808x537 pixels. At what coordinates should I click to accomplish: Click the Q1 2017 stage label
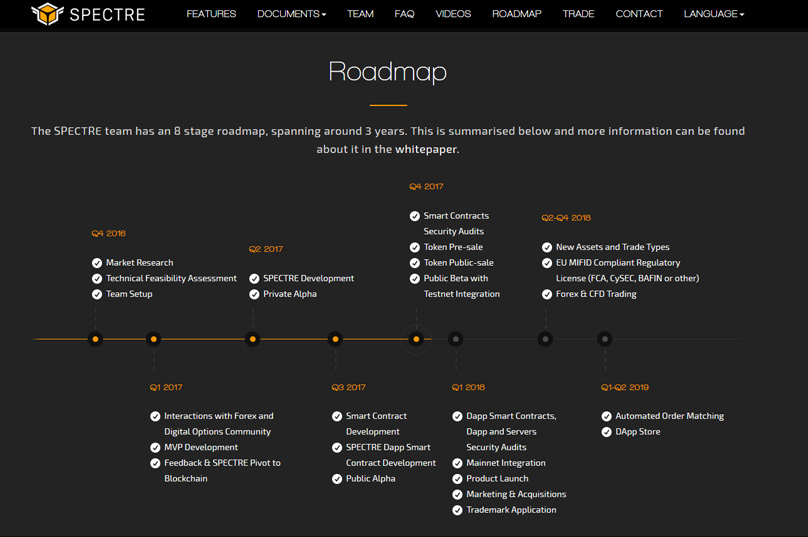click(x=166, y=387)
